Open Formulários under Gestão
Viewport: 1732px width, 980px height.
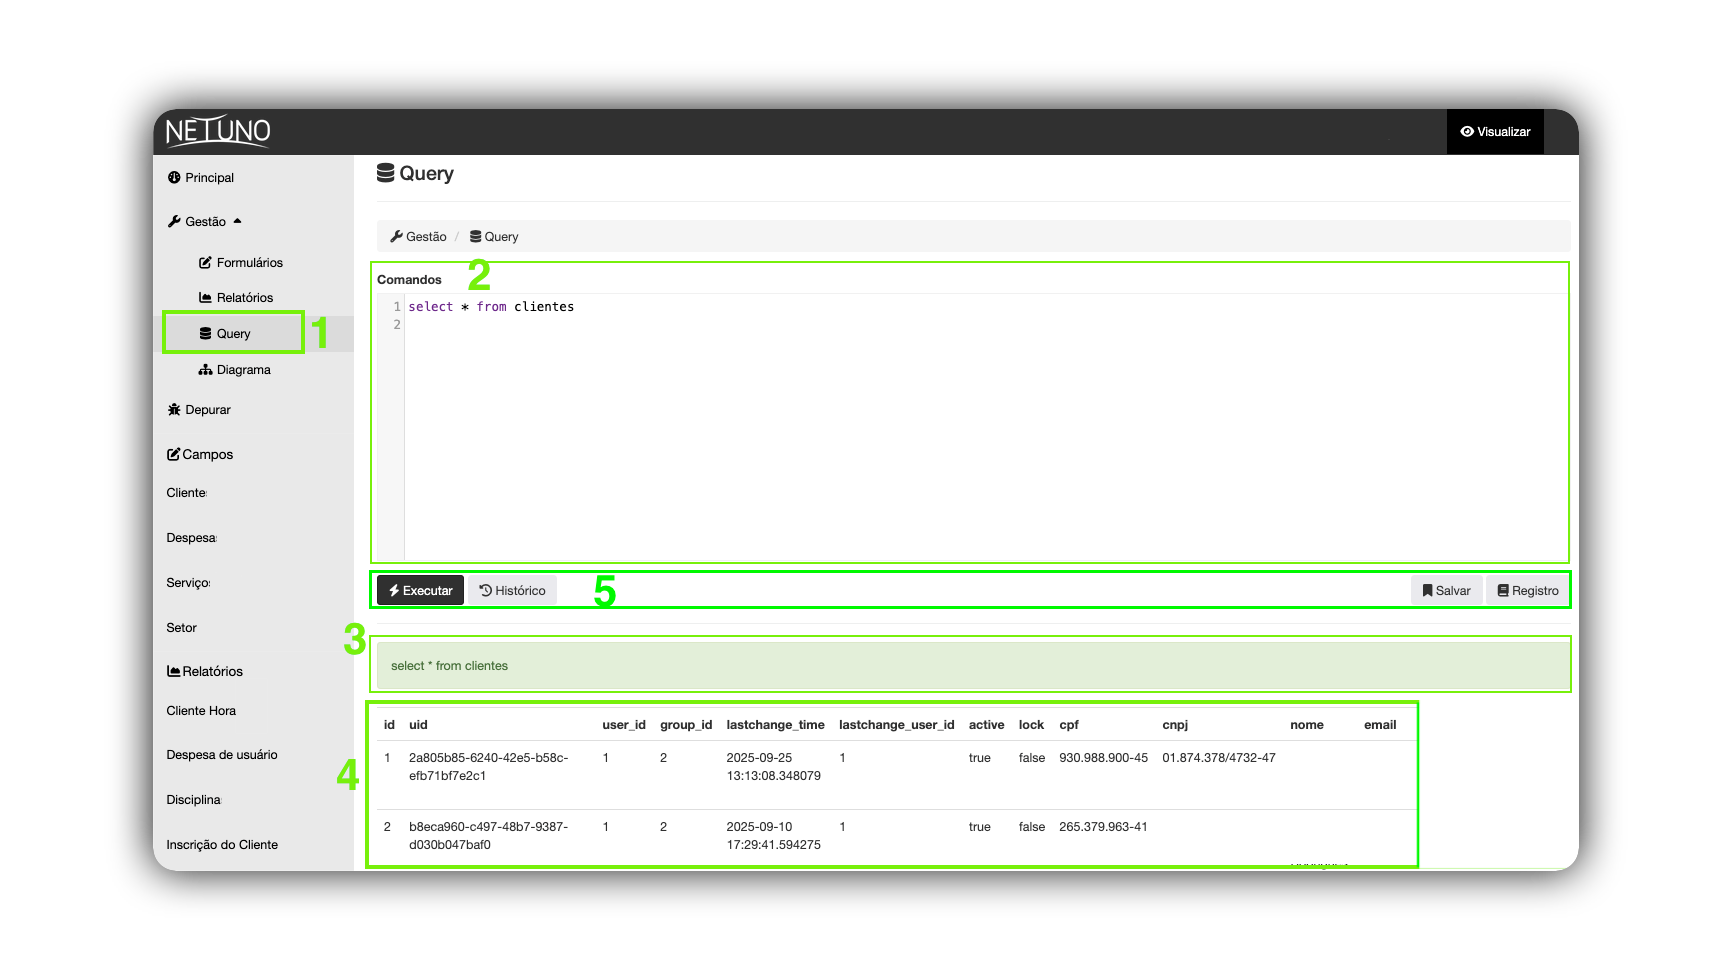click(249, 262)
